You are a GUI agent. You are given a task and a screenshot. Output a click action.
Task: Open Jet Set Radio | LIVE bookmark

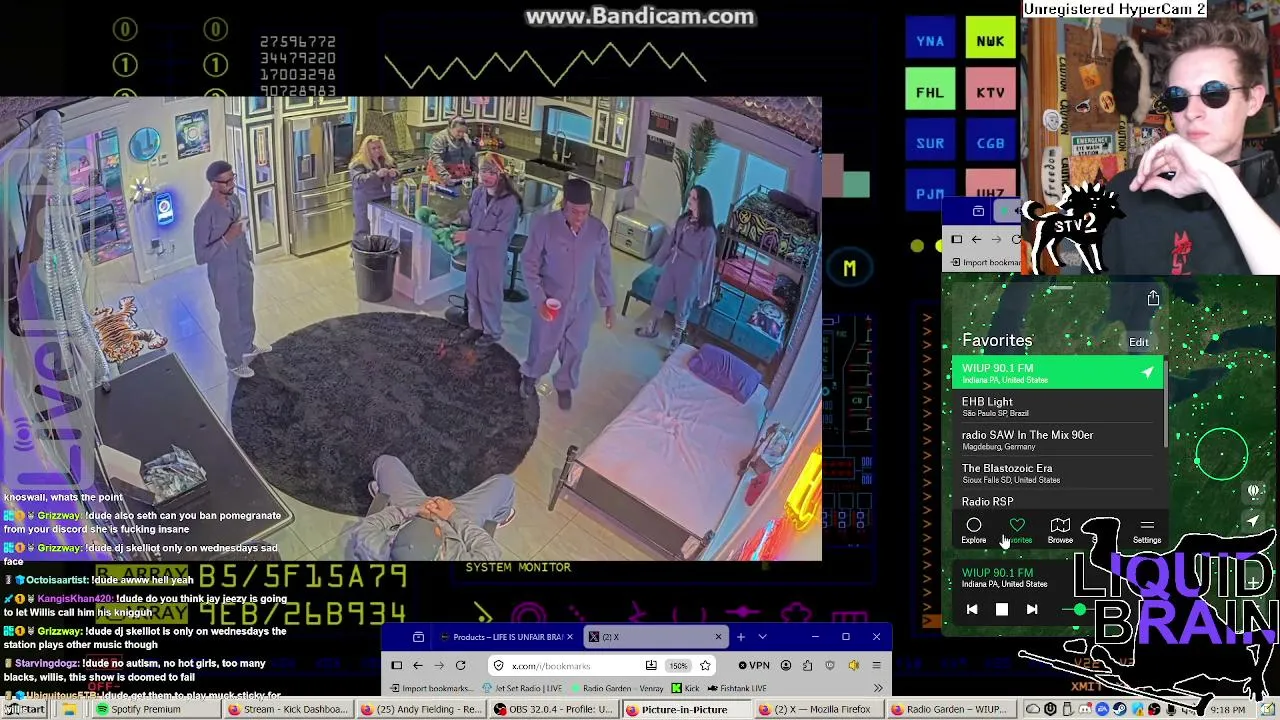(522, 688)
